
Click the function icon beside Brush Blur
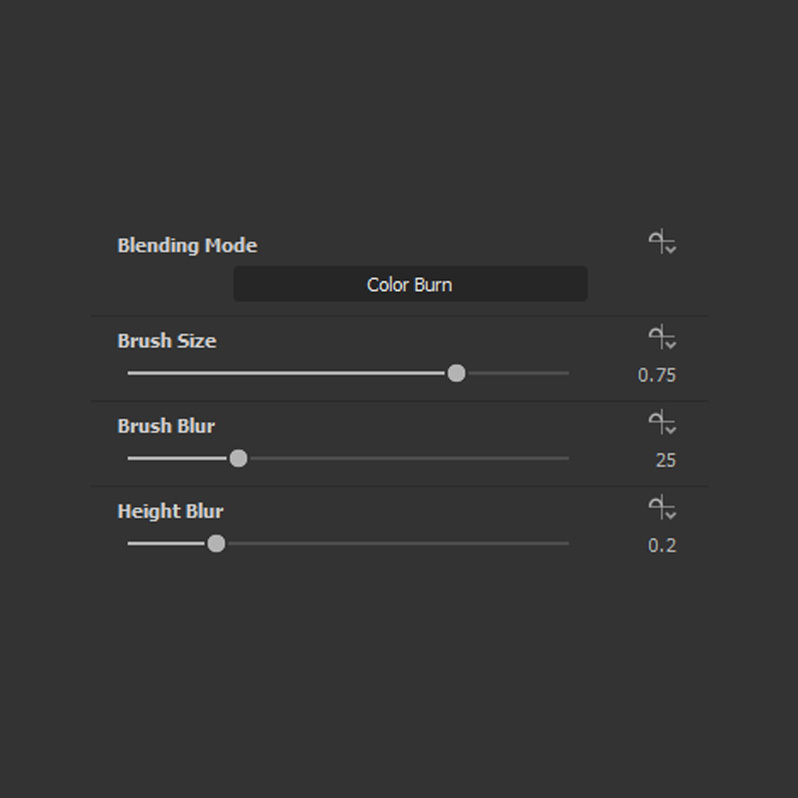(662, 422)
